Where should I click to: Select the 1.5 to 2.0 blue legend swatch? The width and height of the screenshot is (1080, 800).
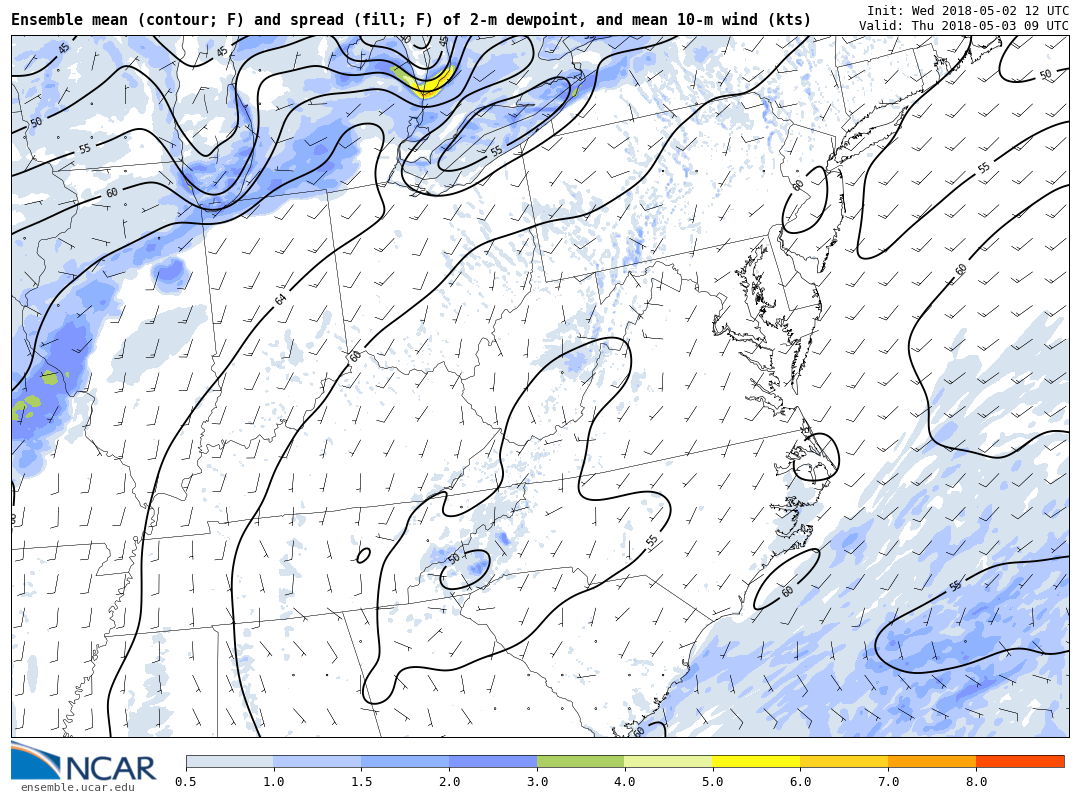coord(406,761)
